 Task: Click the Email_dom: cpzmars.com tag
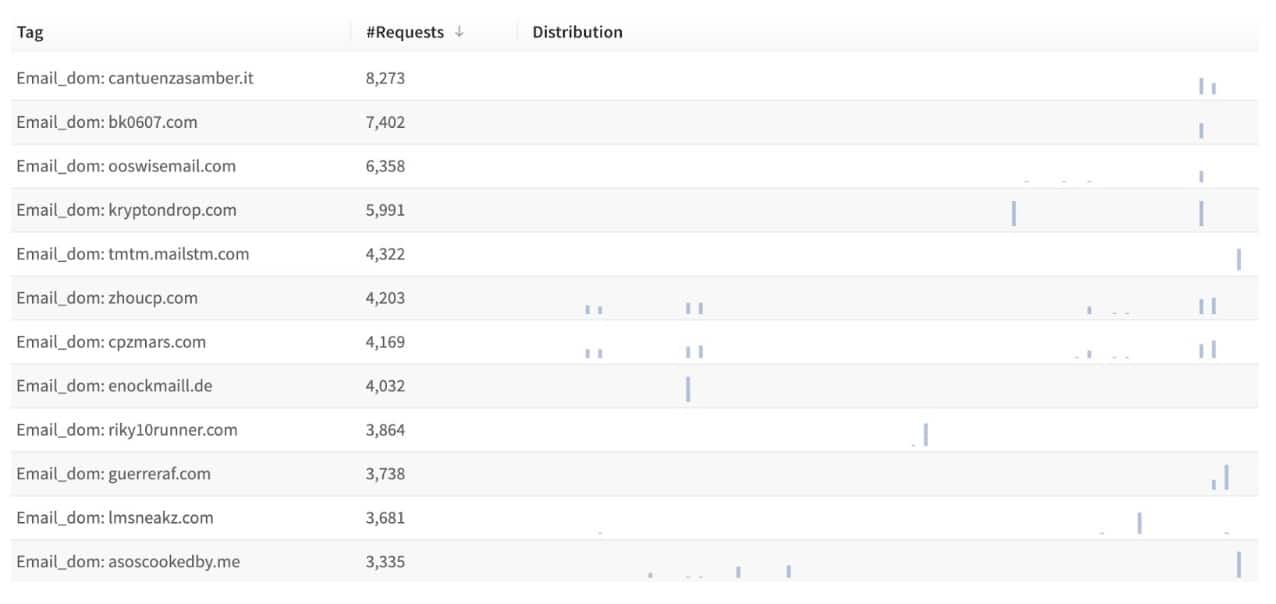110,342
